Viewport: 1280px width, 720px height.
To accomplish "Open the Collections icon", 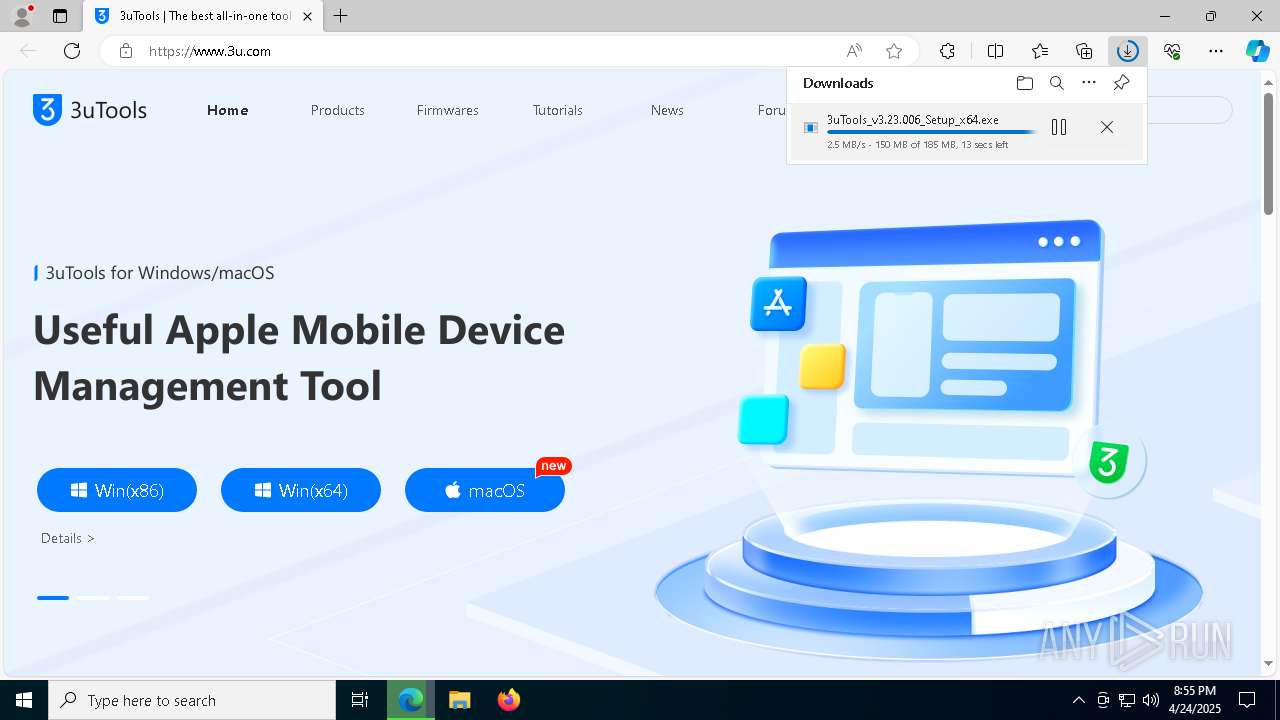I will coord(1084,51).
